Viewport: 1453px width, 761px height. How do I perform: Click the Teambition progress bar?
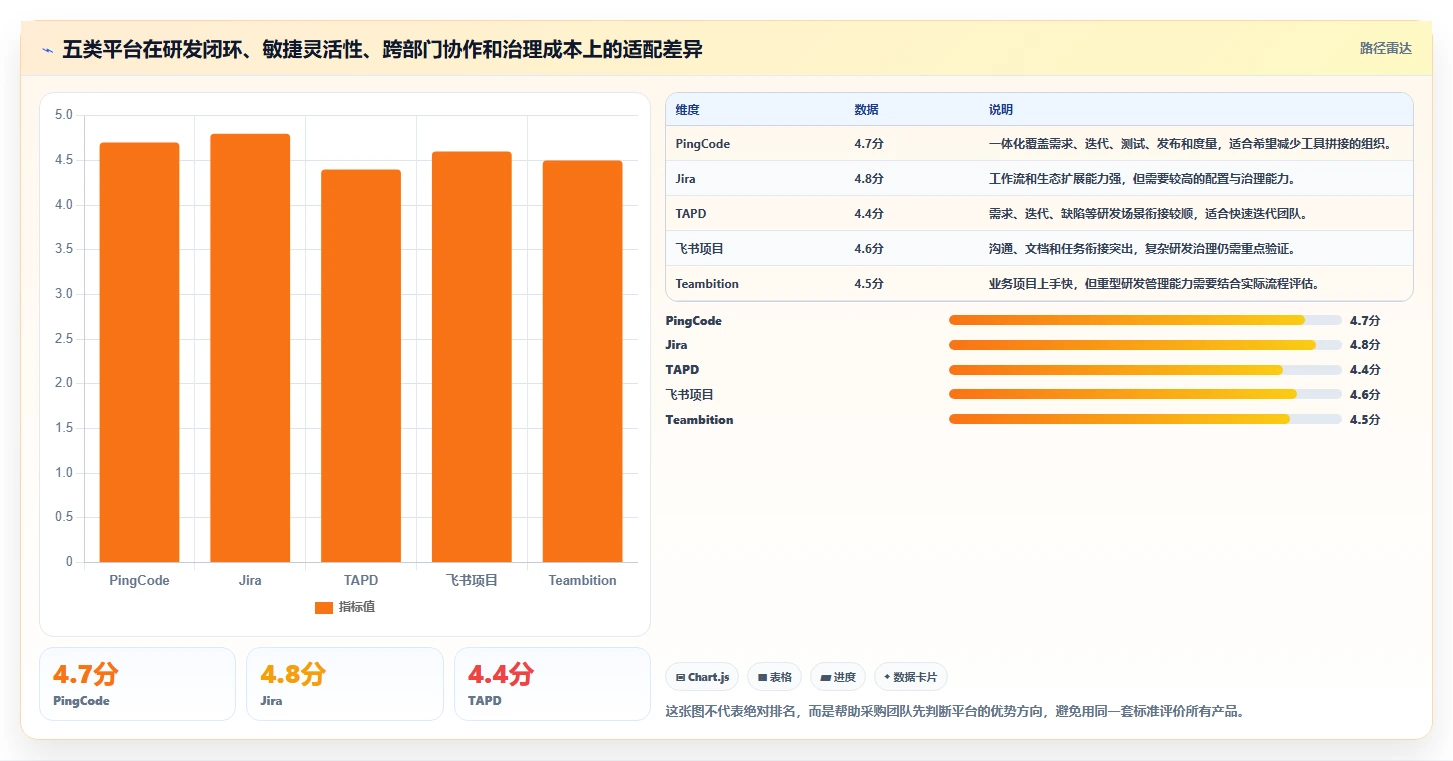pos(1145,420)
